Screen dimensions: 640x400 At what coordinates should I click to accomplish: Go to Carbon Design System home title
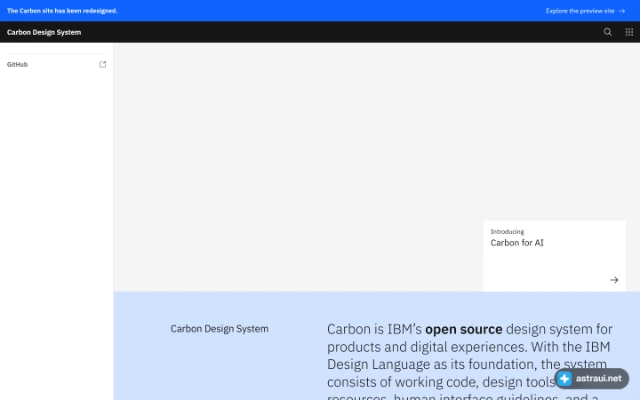click(x=44, y=32)
